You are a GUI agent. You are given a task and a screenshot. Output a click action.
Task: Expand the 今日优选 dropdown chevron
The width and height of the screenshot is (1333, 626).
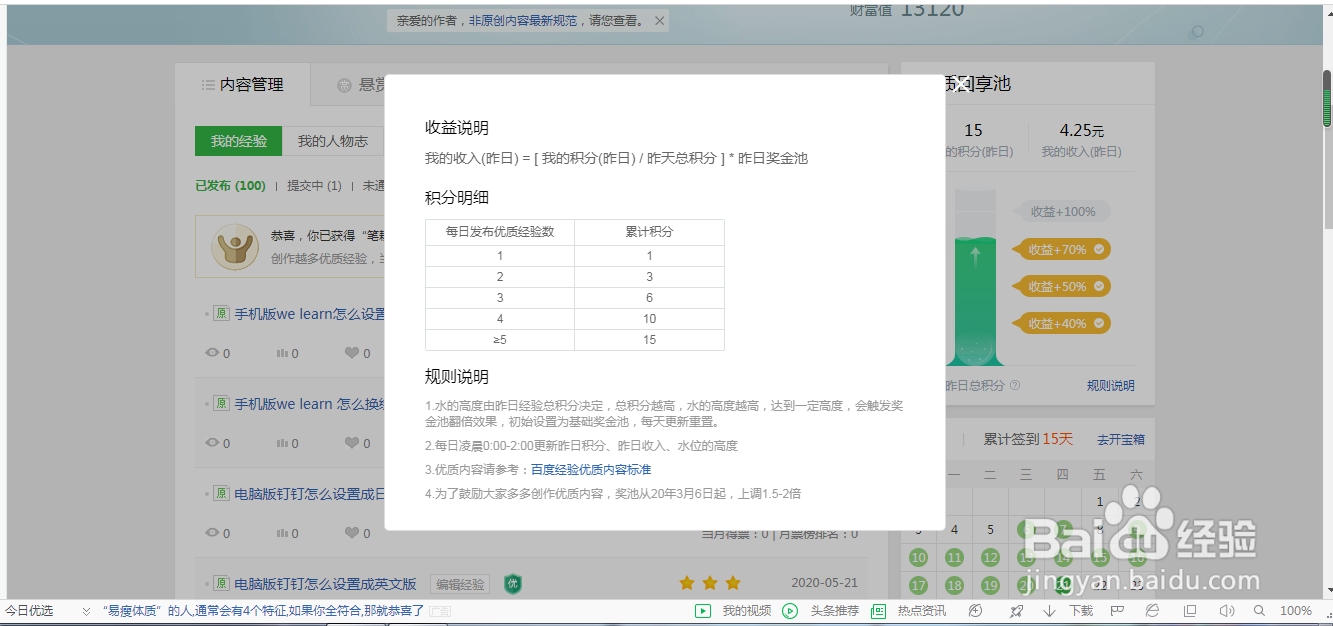[86, 610]
